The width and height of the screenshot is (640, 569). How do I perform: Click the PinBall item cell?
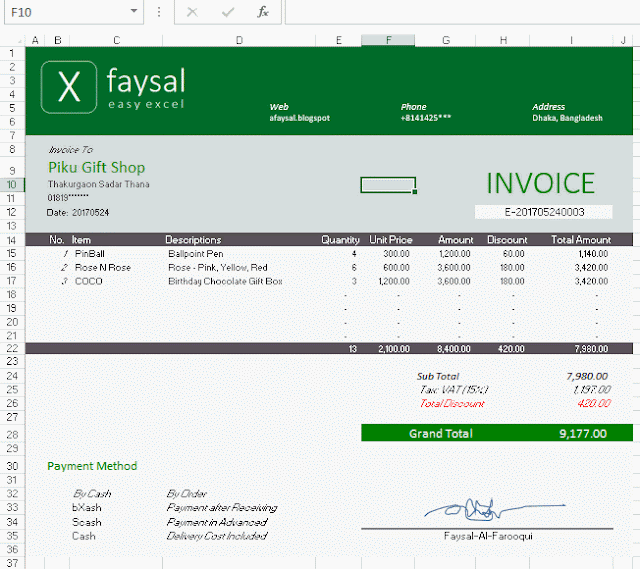pos(89,253)
